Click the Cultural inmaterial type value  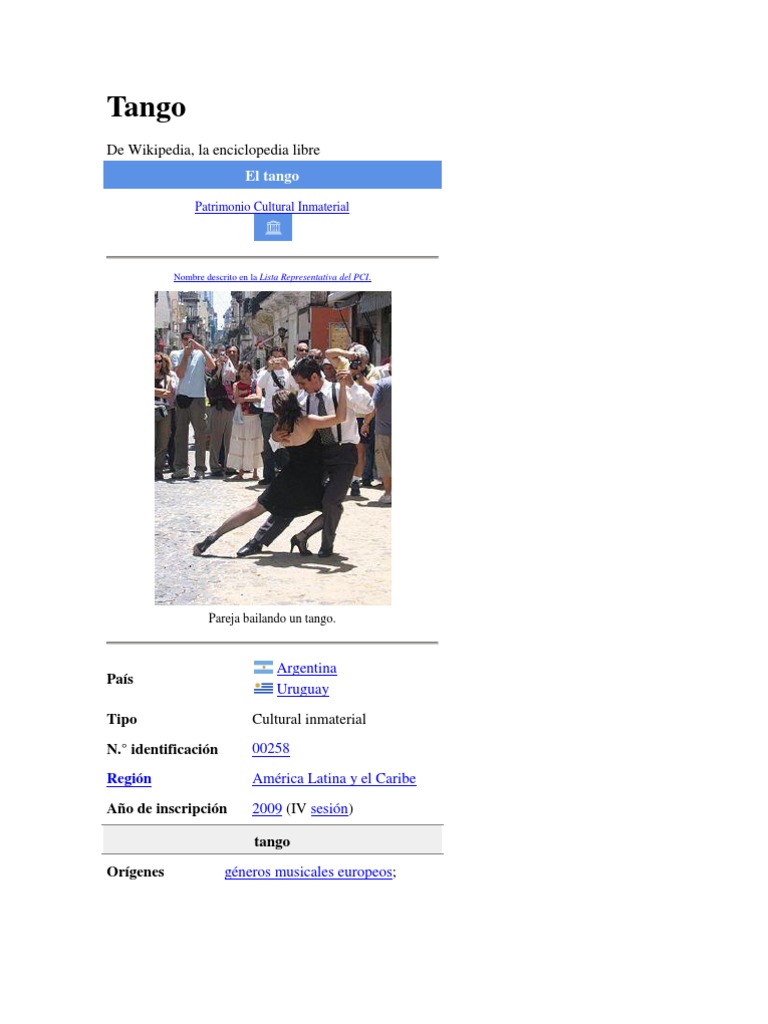click(x=309, y=719)
